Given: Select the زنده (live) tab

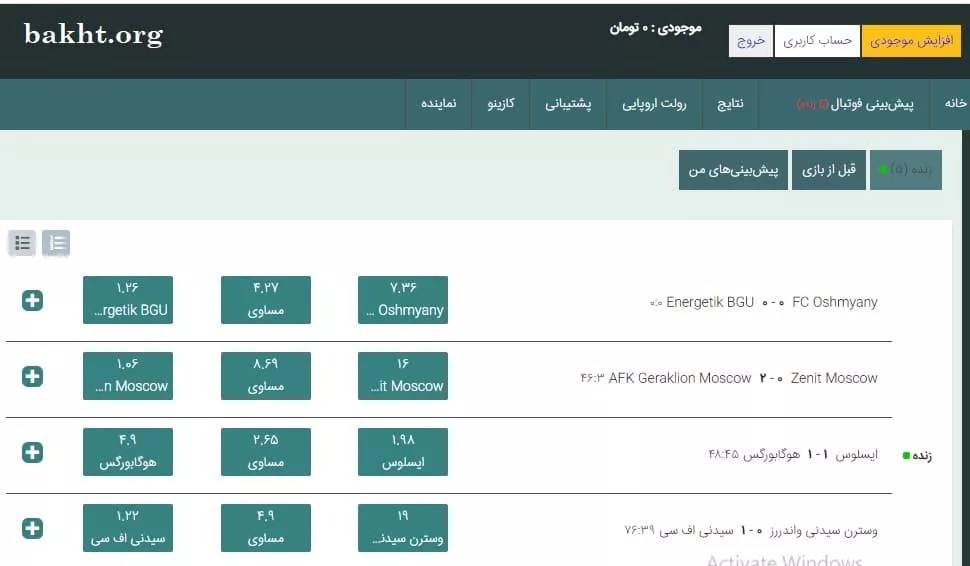Looking at the screenshot, I should tap(905, 170).
